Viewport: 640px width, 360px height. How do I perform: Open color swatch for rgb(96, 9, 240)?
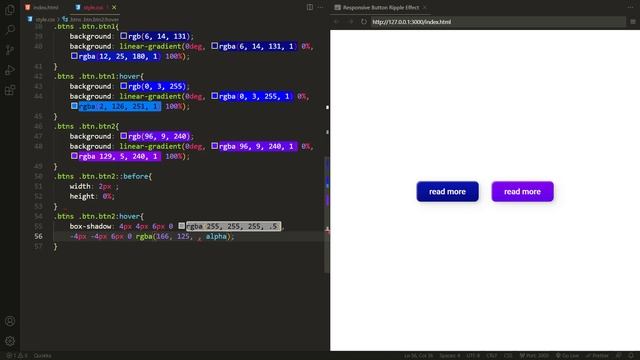(123, 136)
